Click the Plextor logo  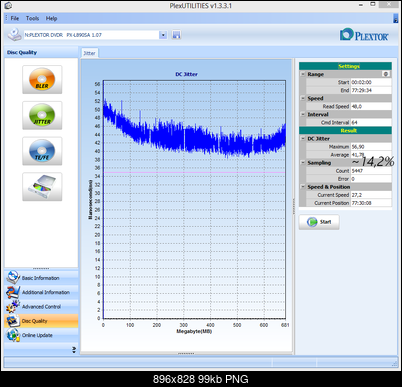click(364, 35)
